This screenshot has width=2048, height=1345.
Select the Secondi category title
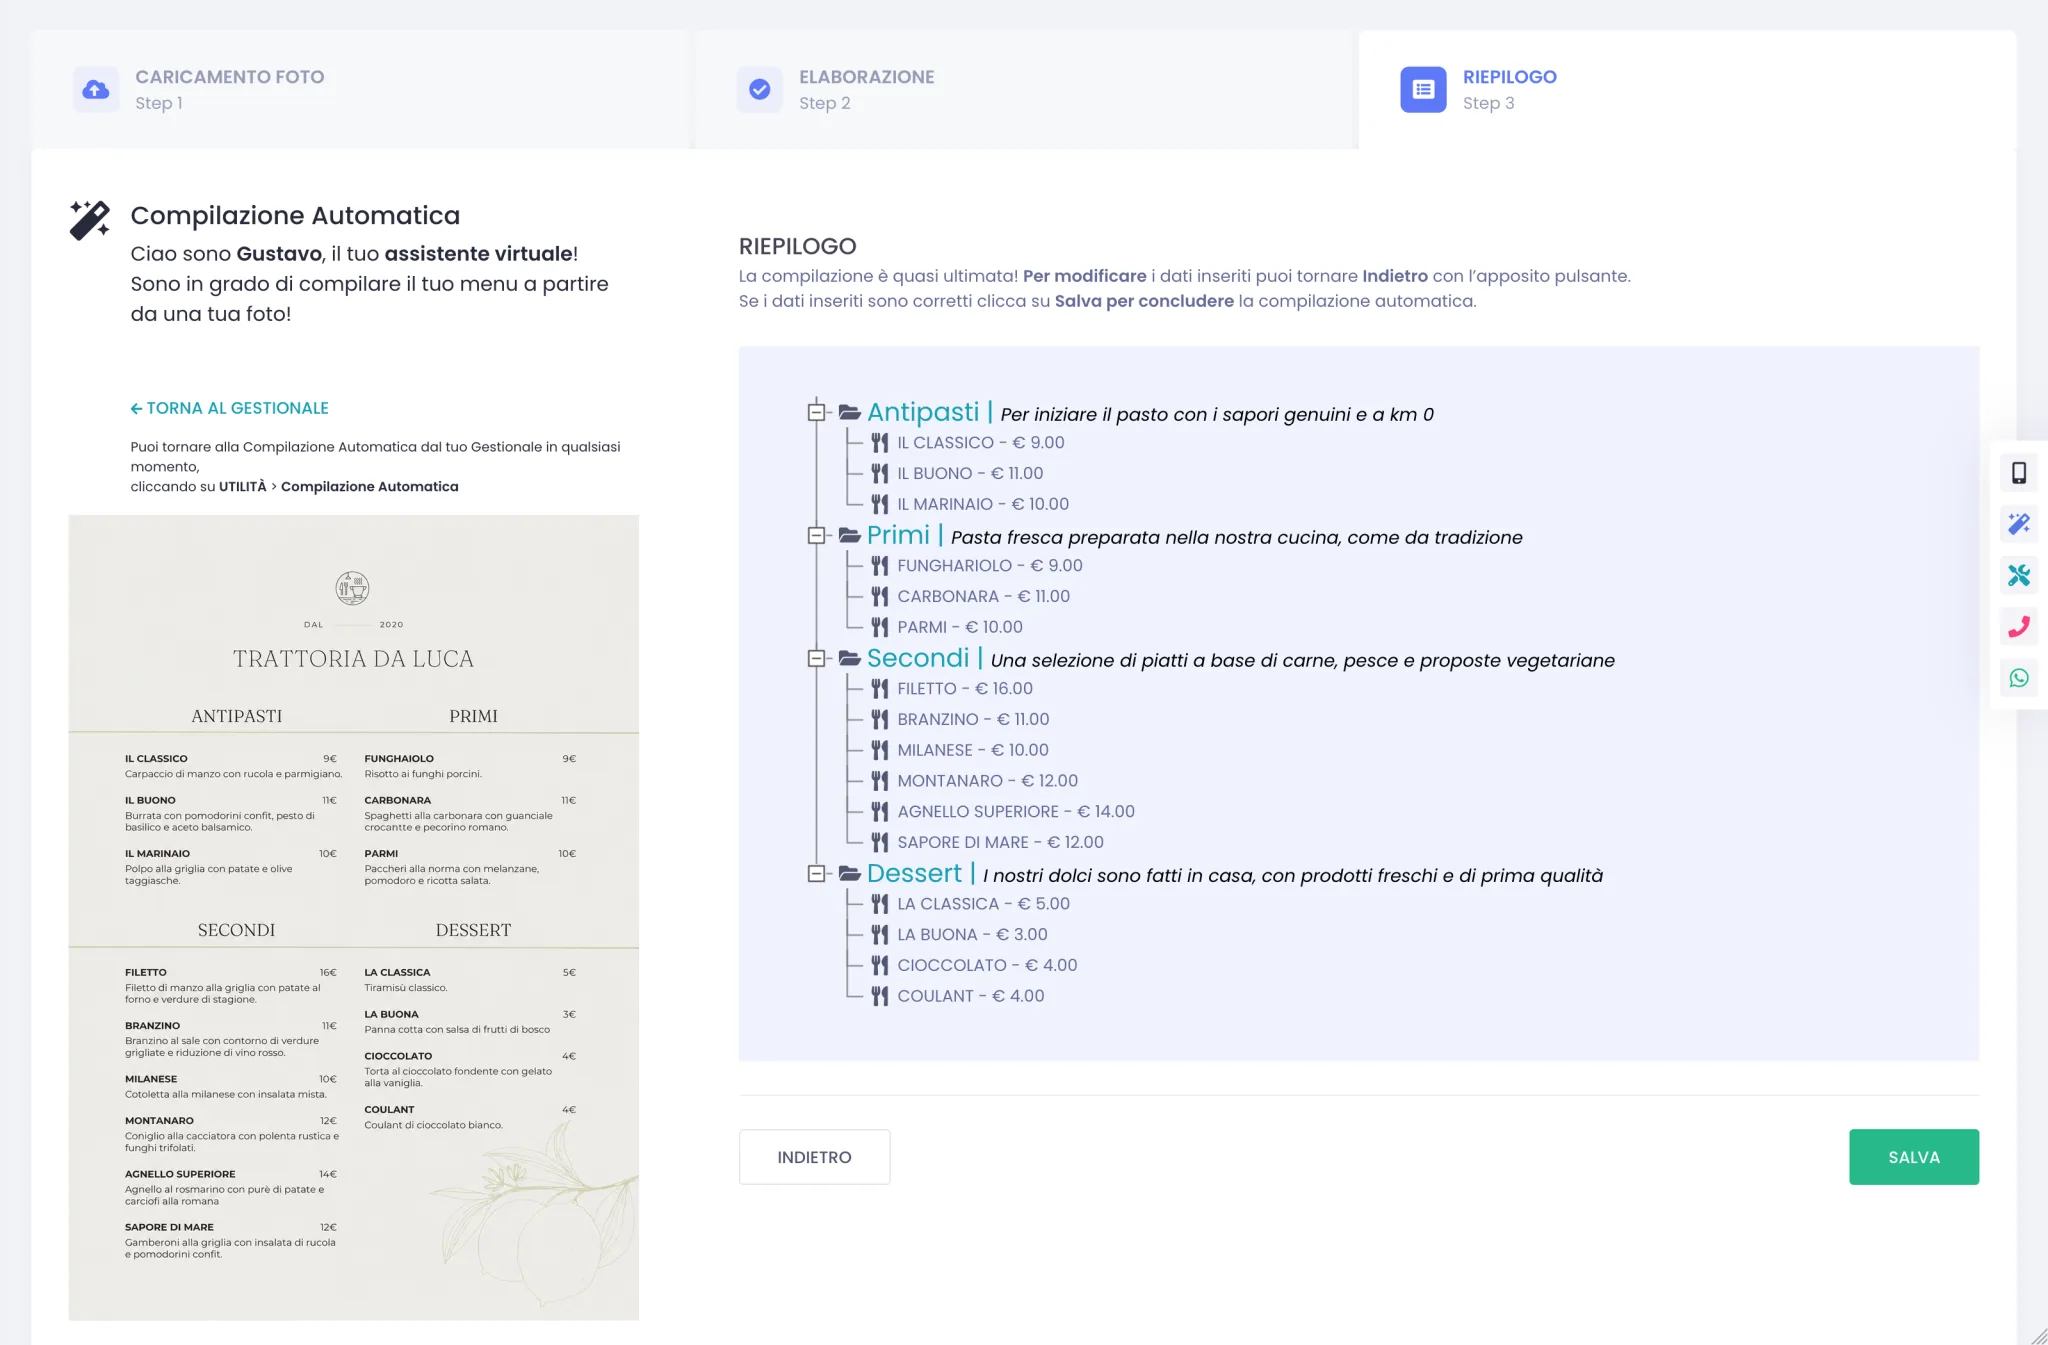pyautogui.click(x=918, y=658)
